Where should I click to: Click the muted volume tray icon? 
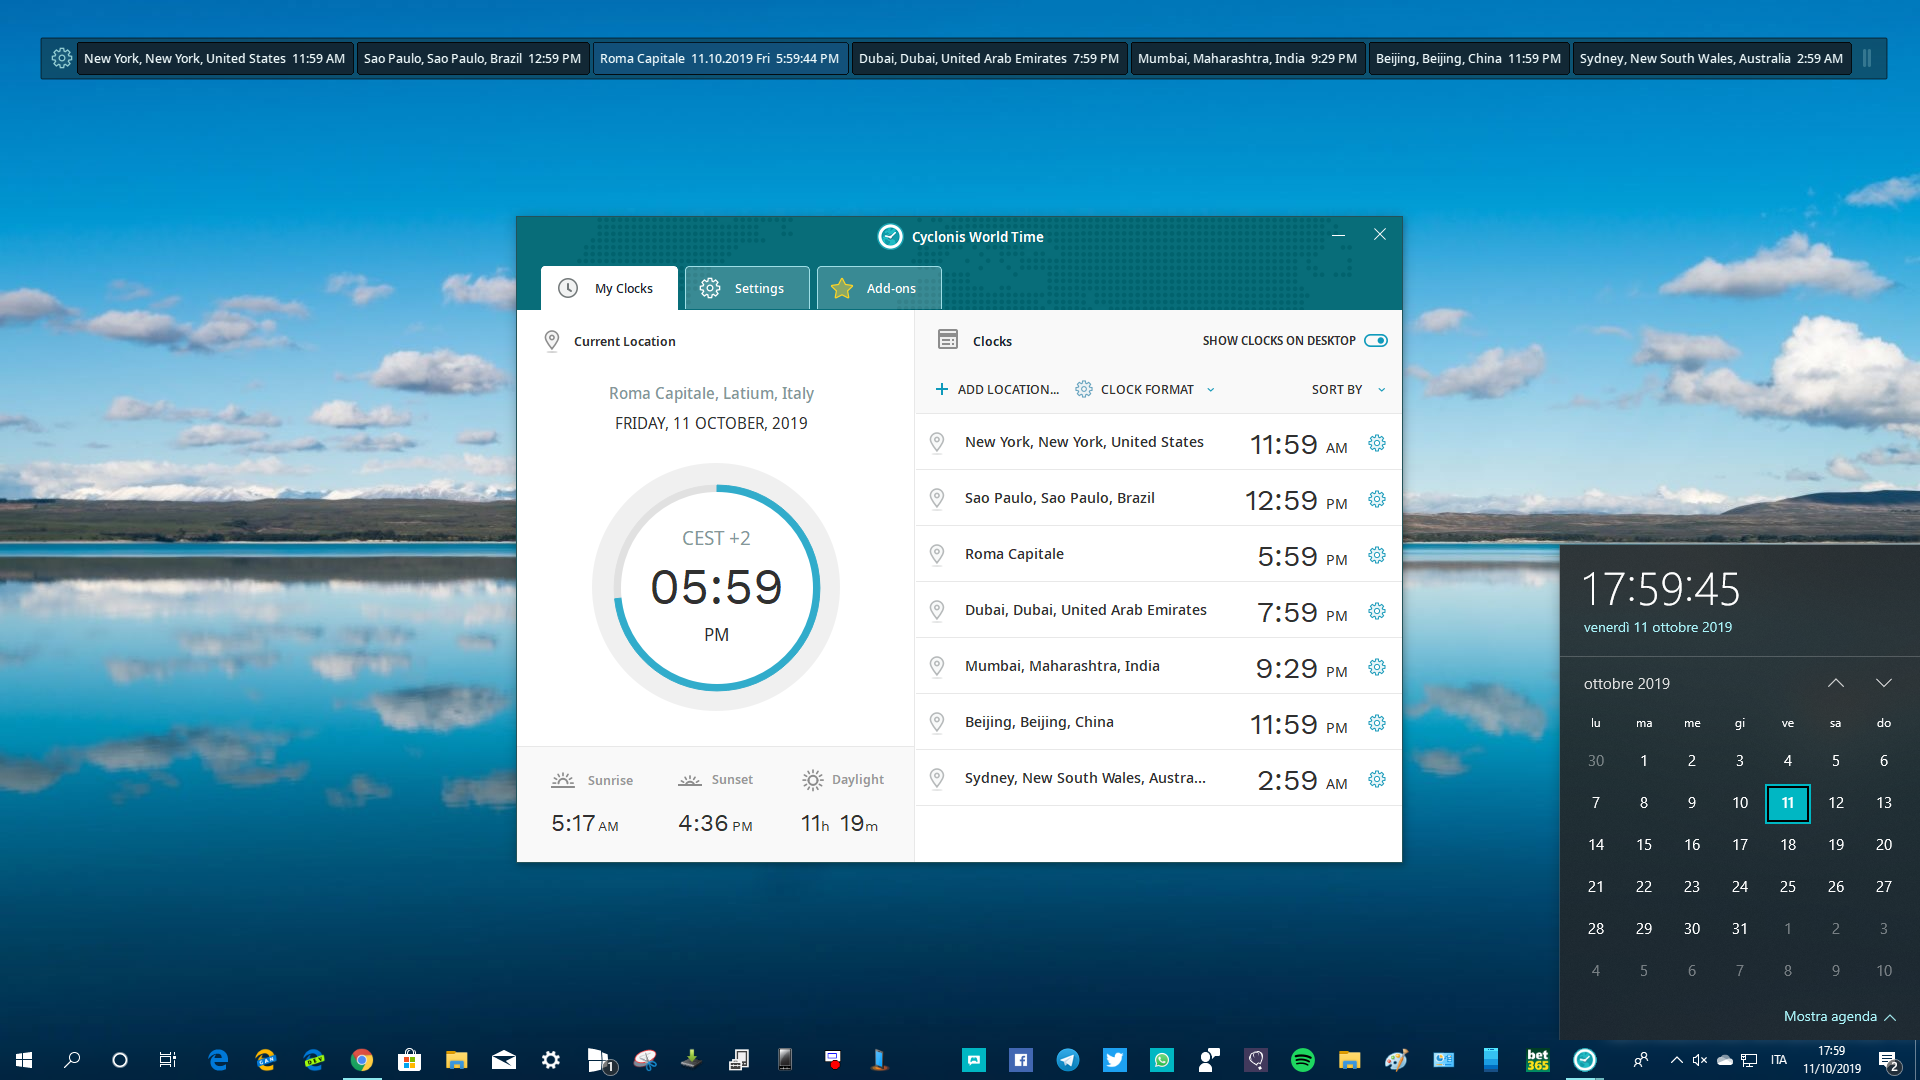(x=1699, y=1060)
